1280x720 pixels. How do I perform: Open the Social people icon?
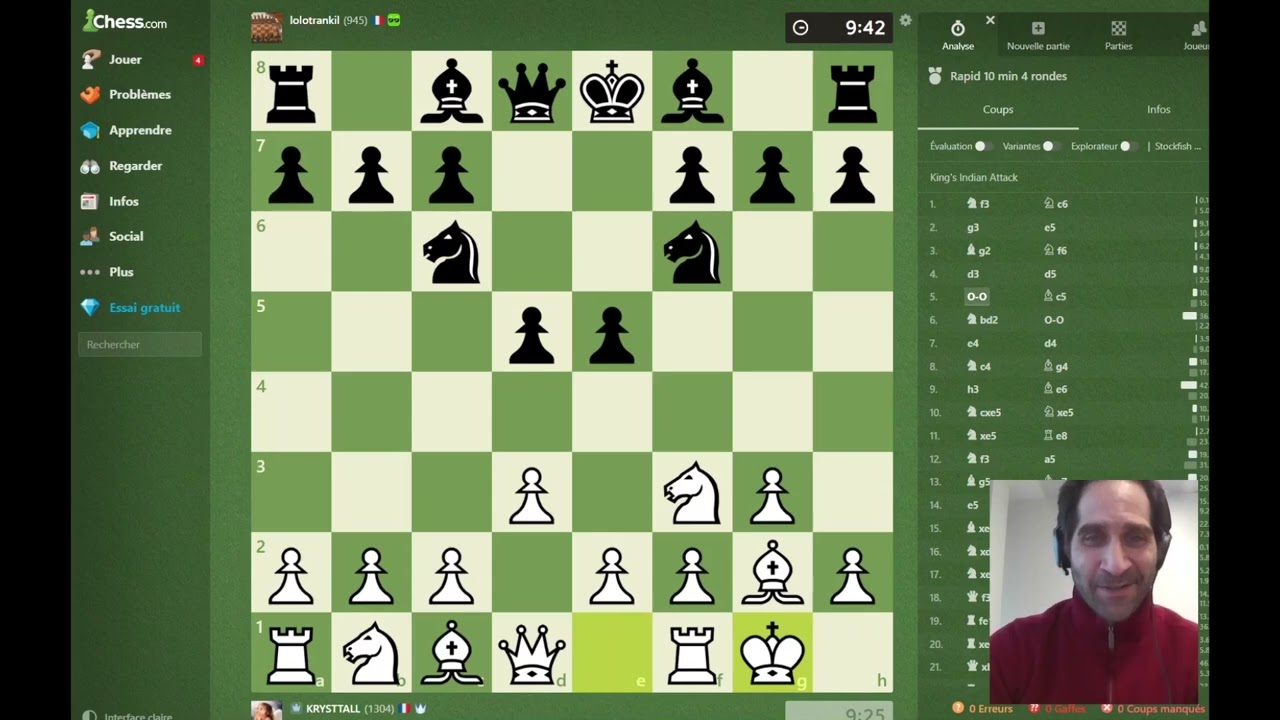click(x=91, y=236)
